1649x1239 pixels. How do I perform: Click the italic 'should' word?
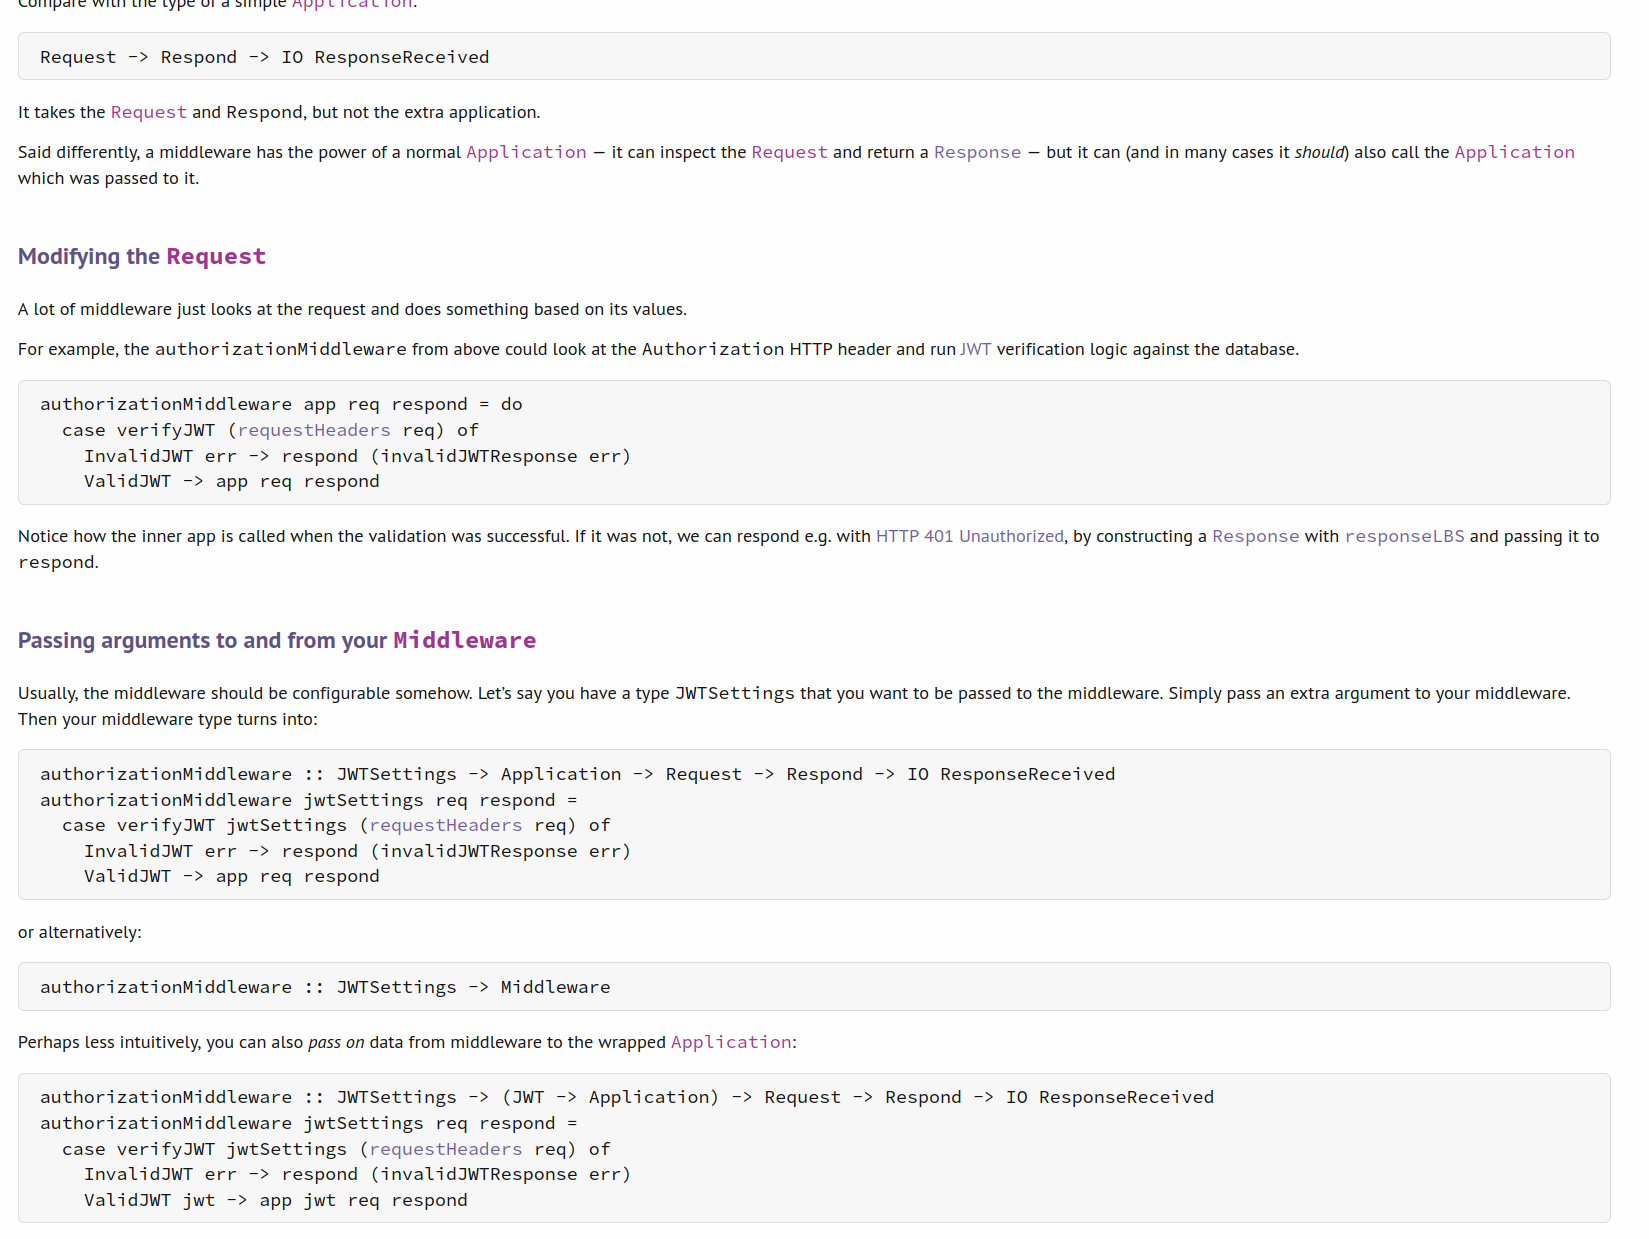point(1319,152)
